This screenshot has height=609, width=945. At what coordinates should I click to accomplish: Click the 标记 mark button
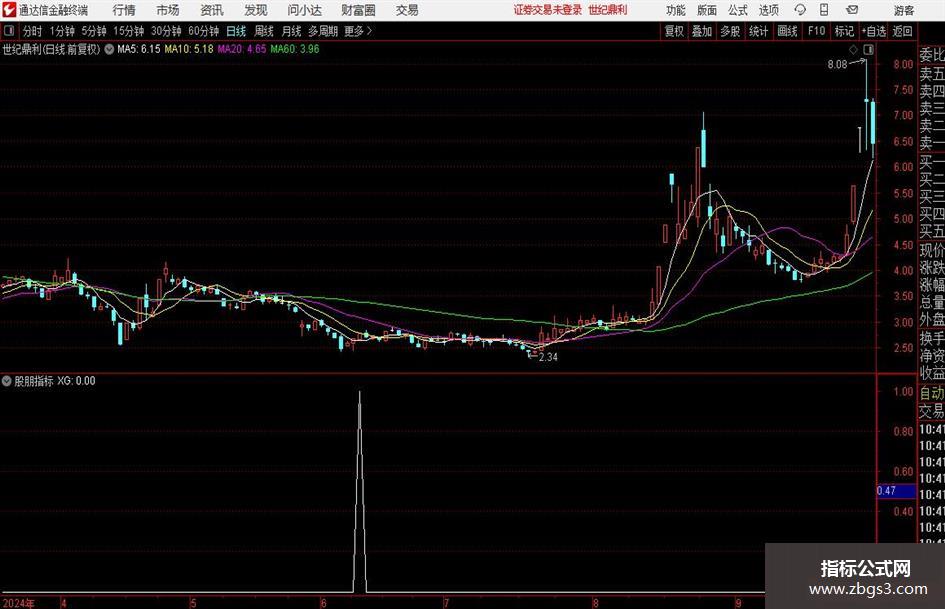click(844, 31)
